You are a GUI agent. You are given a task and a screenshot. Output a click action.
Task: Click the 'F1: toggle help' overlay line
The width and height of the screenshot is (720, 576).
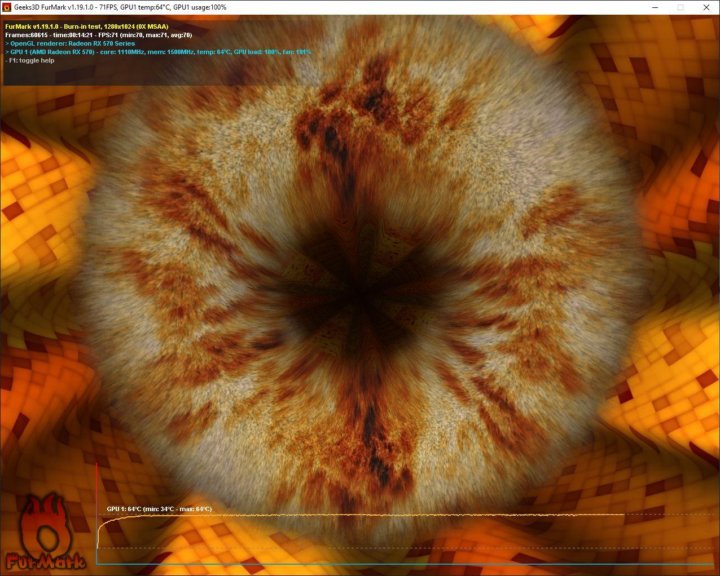[x=30, y=61]
